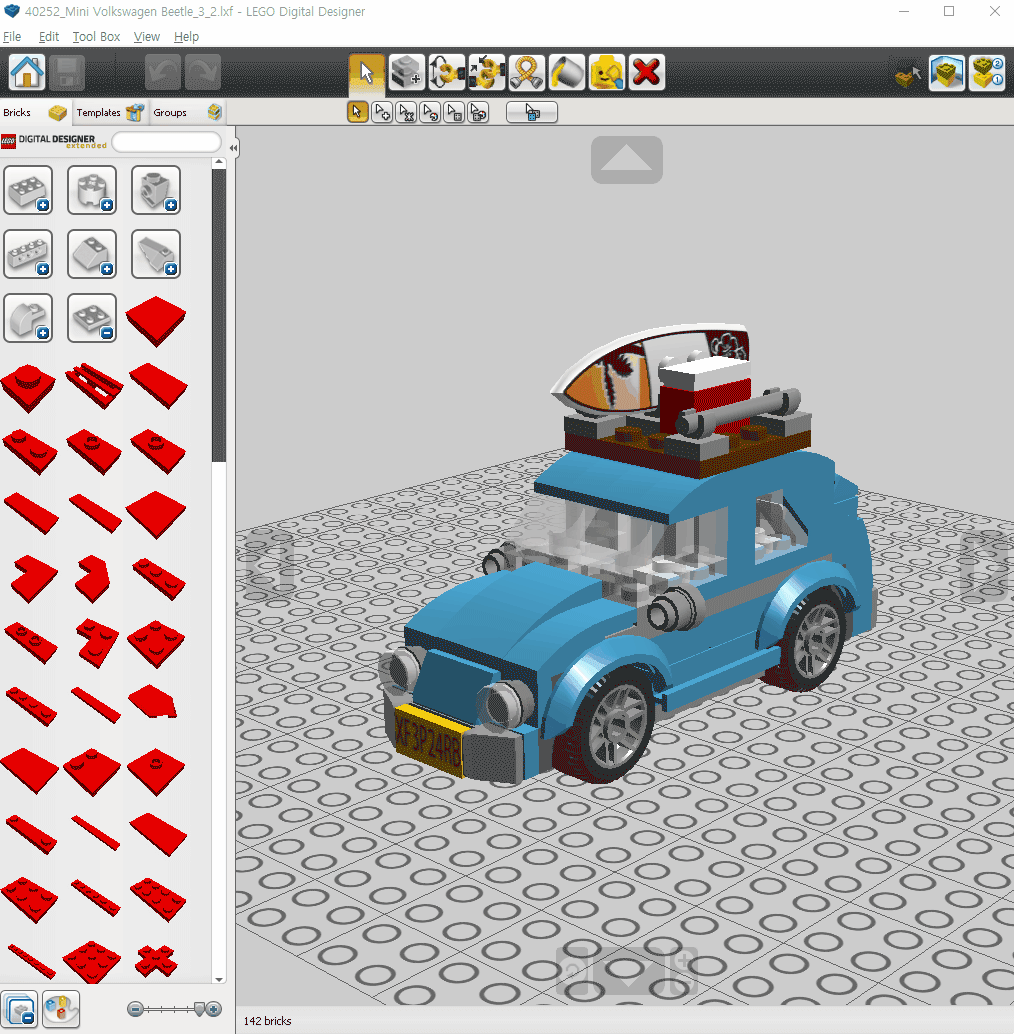Activate the Hinge tool
The image size is (1014, 1034).
tap(447, 73)
